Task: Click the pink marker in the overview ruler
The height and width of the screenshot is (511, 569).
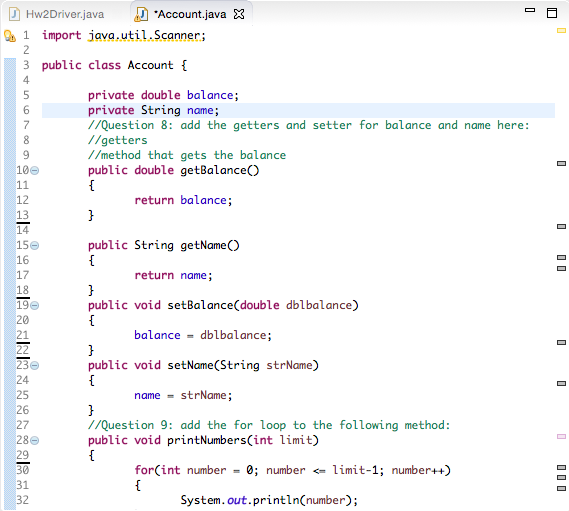Action: [561, 436]
